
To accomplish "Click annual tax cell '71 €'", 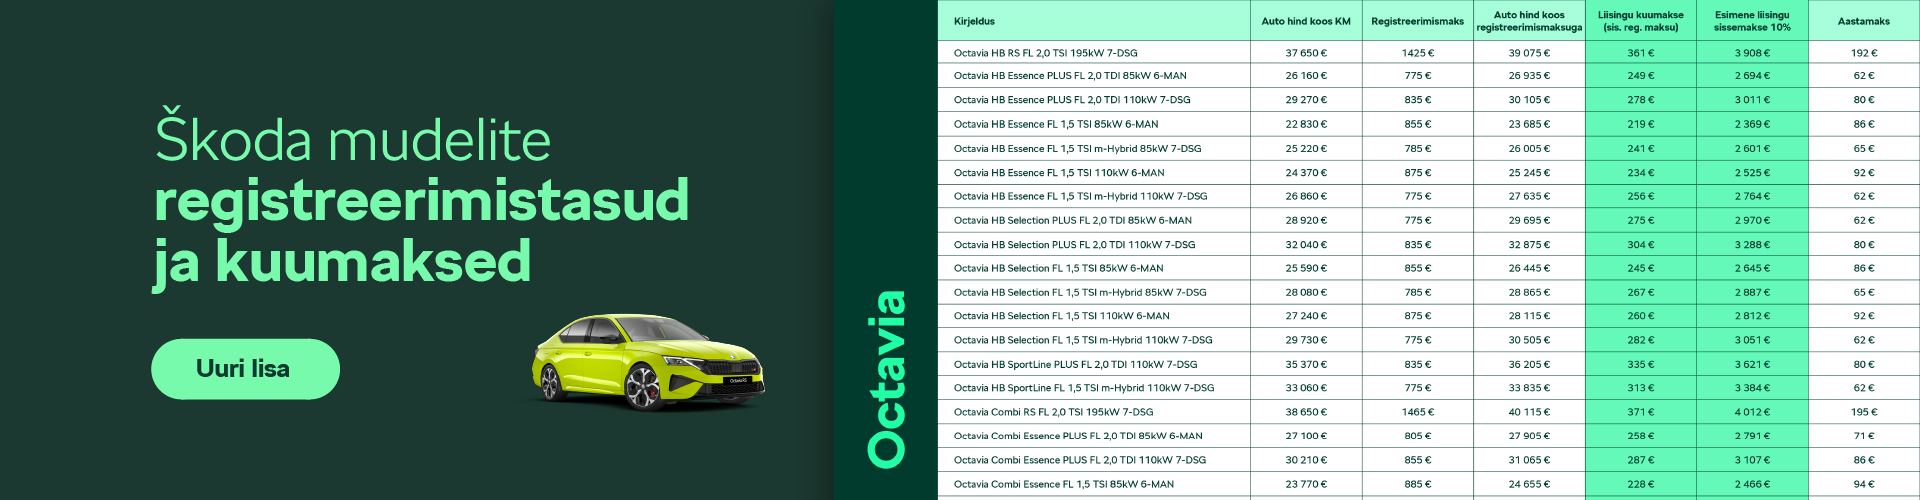I will coord(1864,436).
